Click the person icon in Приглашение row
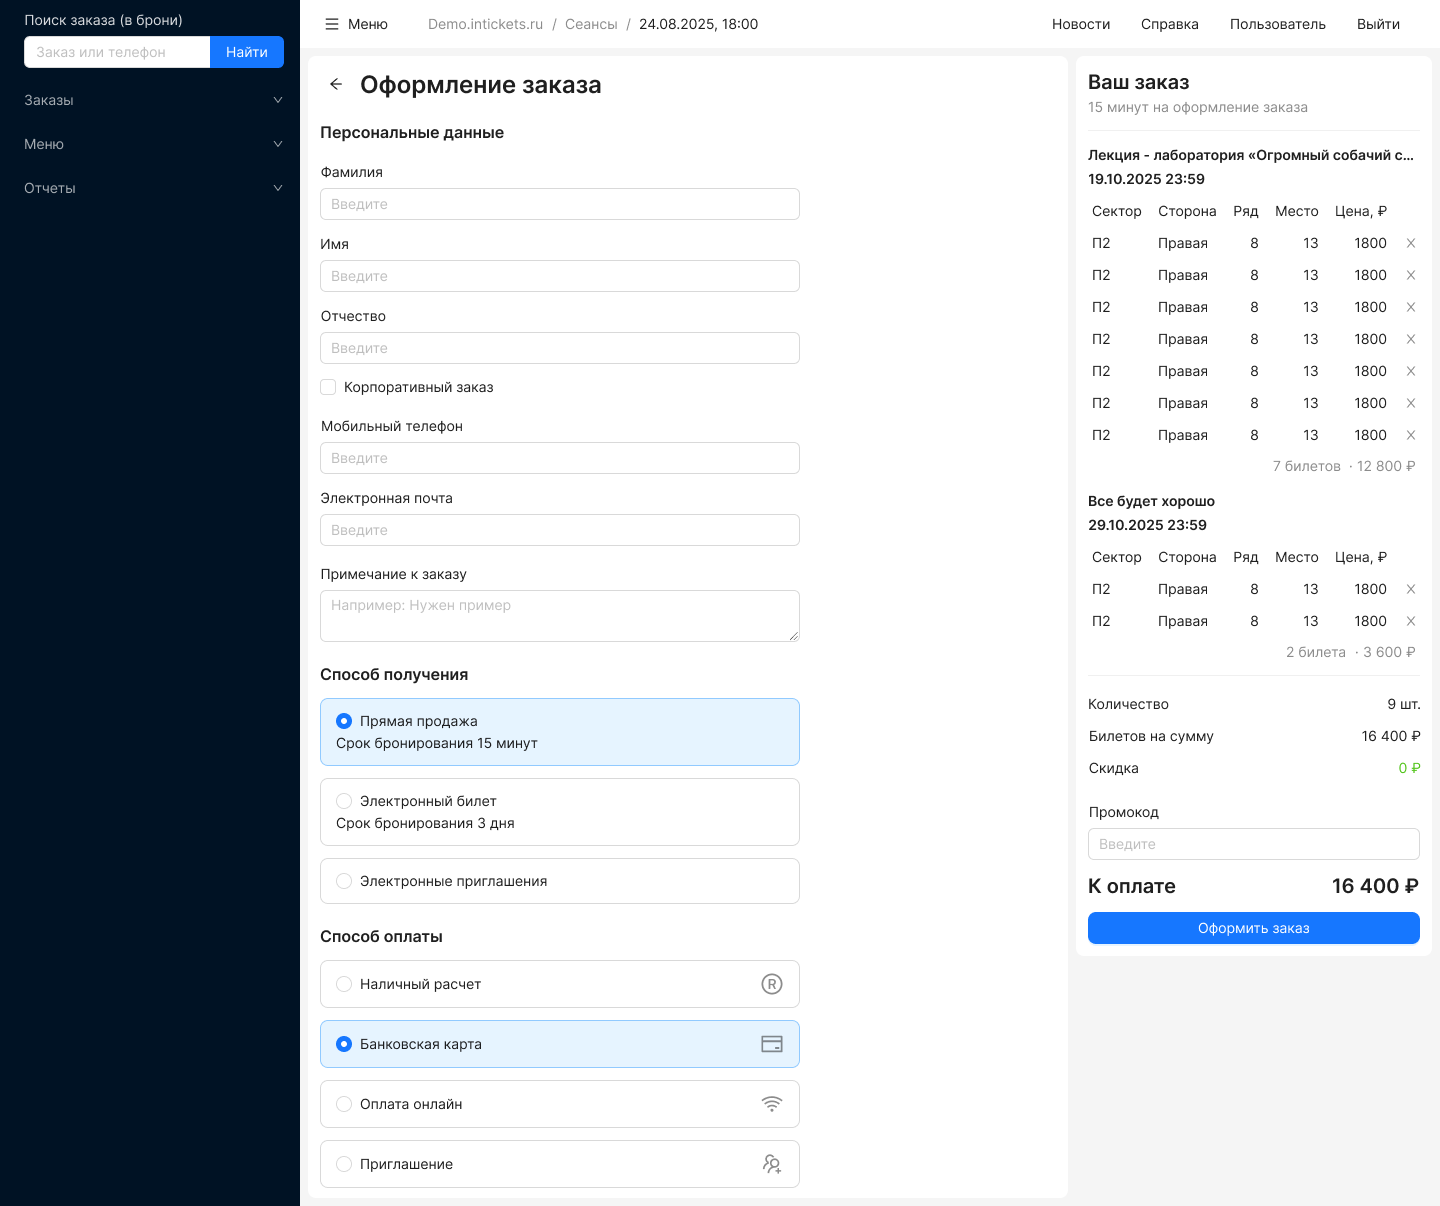 771,1164
